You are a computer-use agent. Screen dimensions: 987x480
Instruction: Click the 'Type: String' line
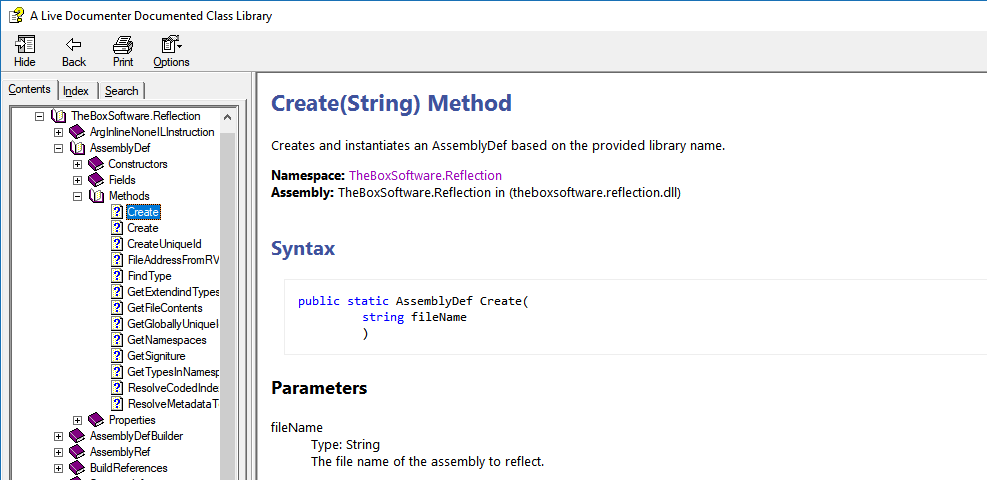click(345, 445)
